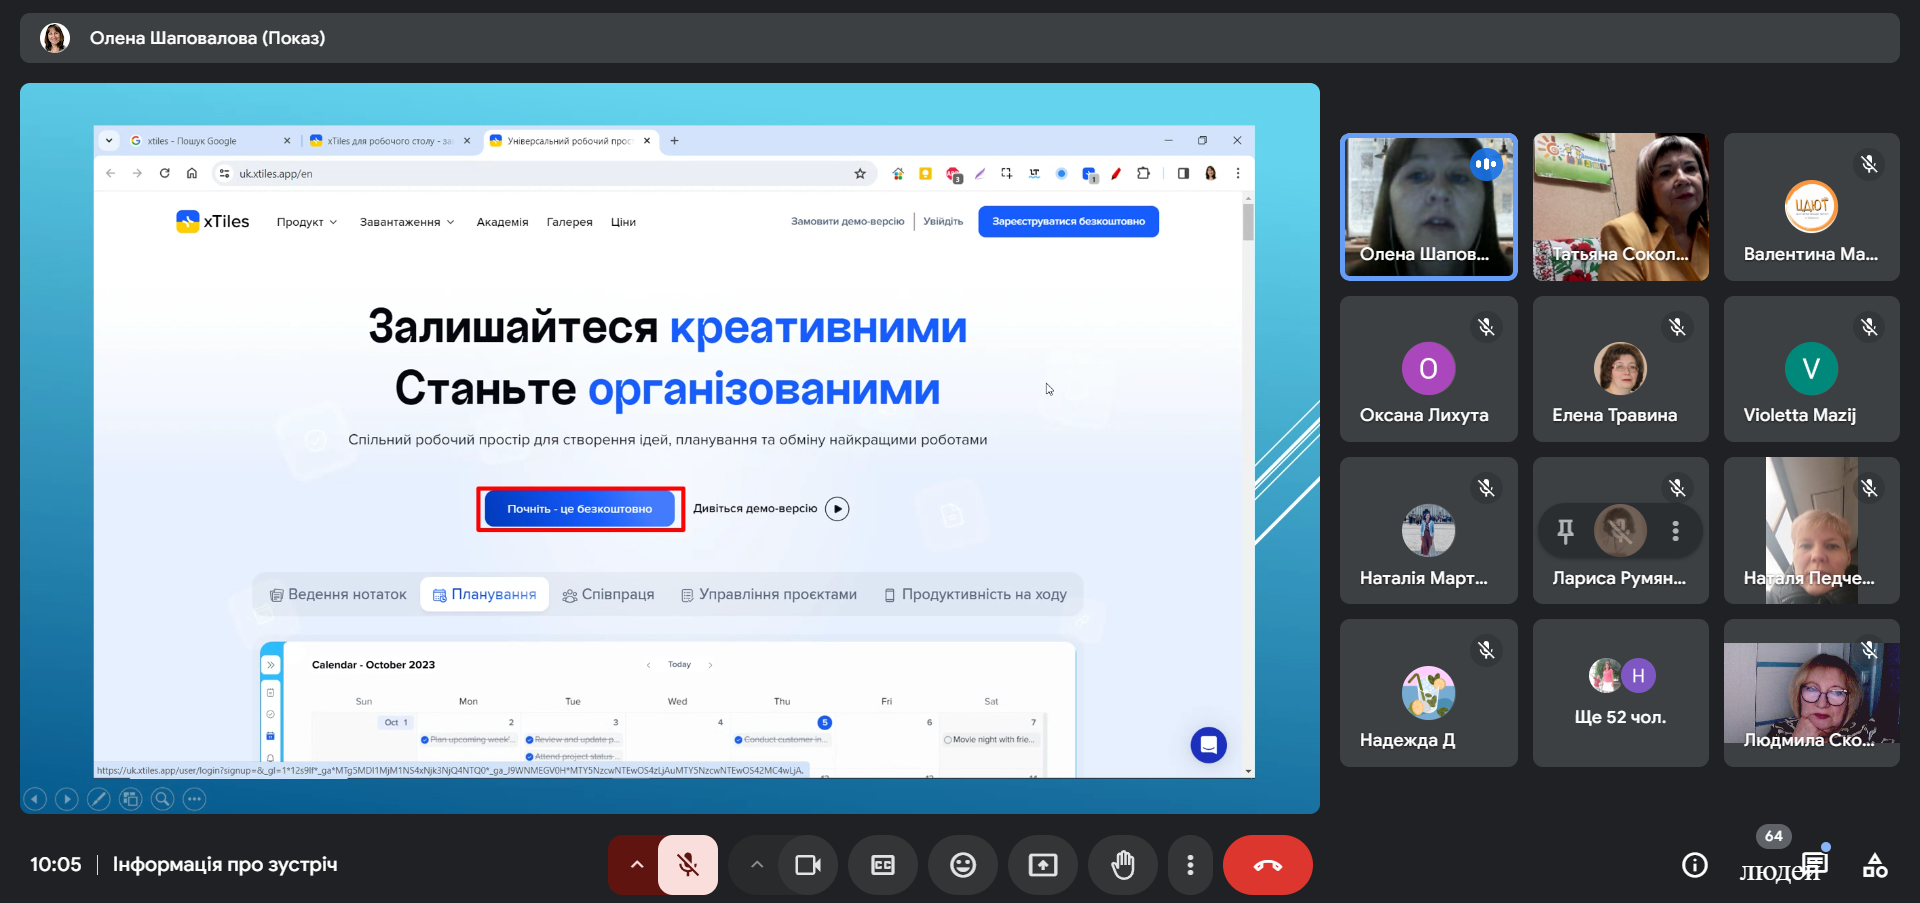This screenshot has width=1920, height=903.
Task: Expand audio settings arrow beside microphone
Action: 636,865
